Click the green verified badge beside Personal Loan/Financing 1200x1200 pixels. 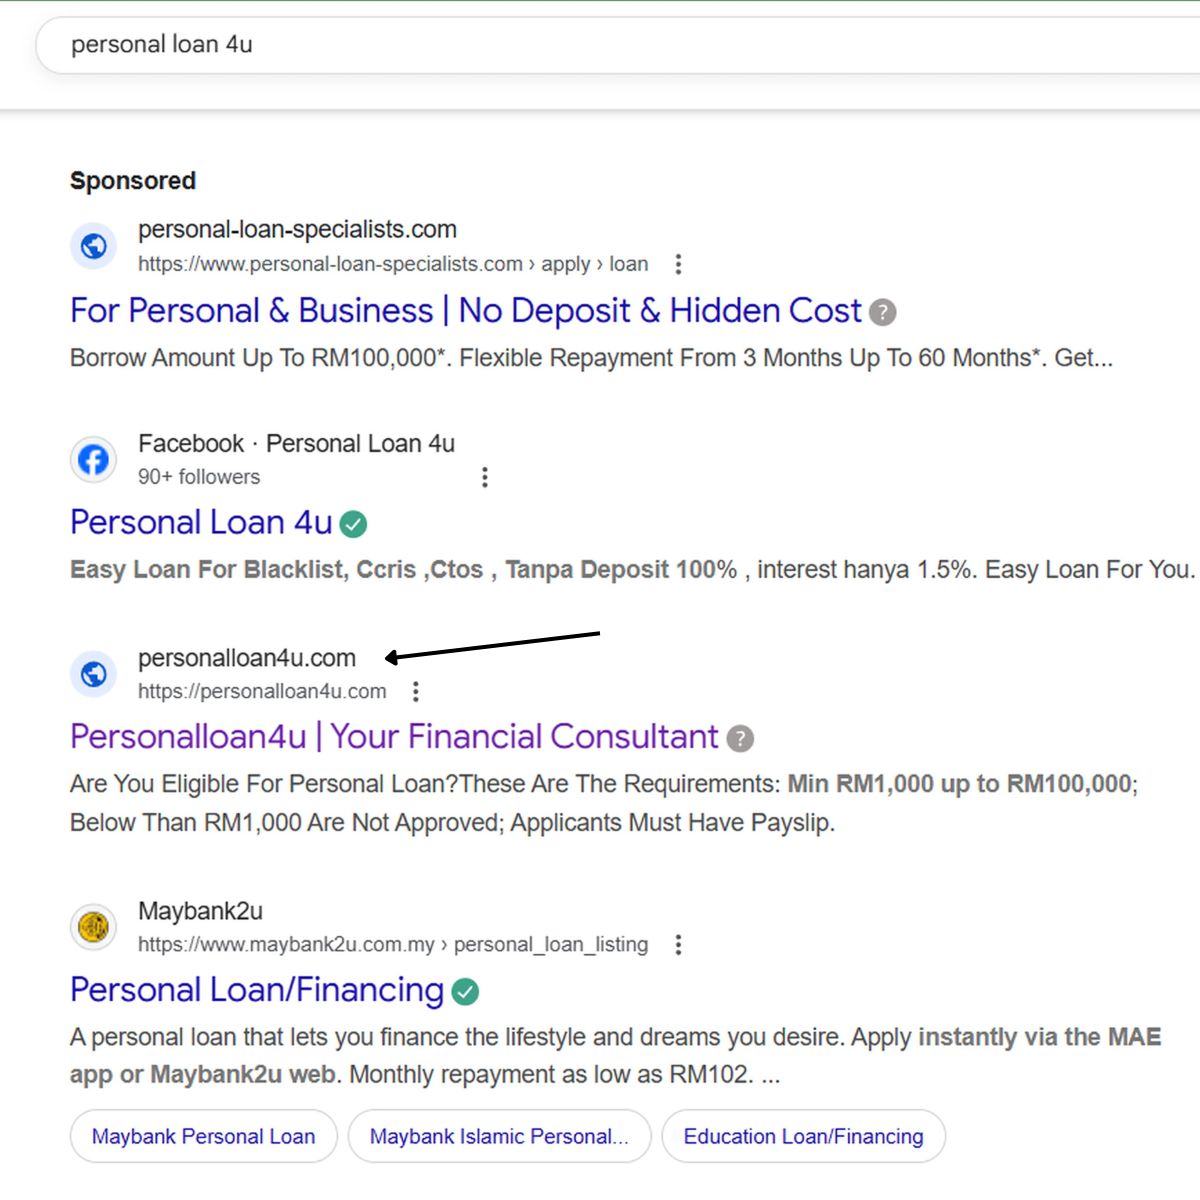click(x=465, y=992)
